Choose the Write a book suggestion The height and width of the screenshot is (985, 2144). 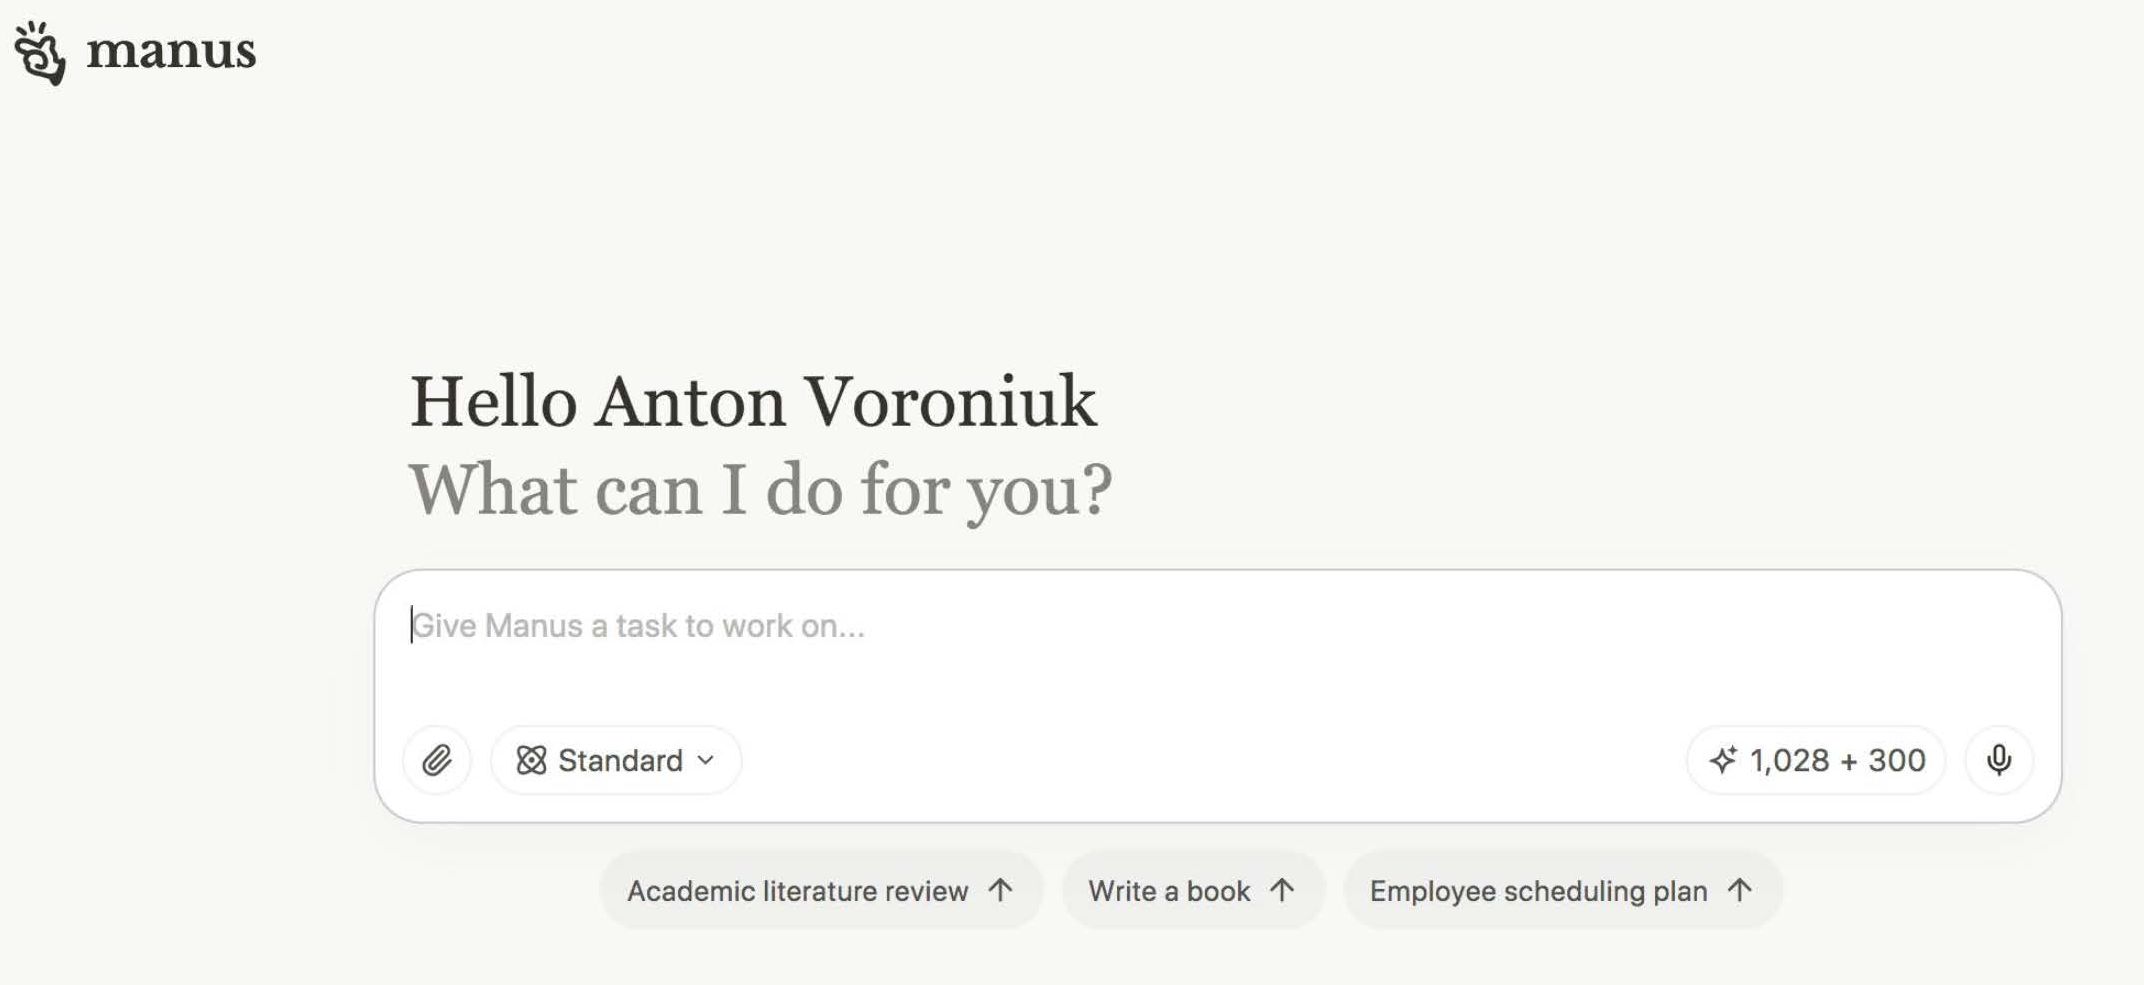click(1169, 891)
